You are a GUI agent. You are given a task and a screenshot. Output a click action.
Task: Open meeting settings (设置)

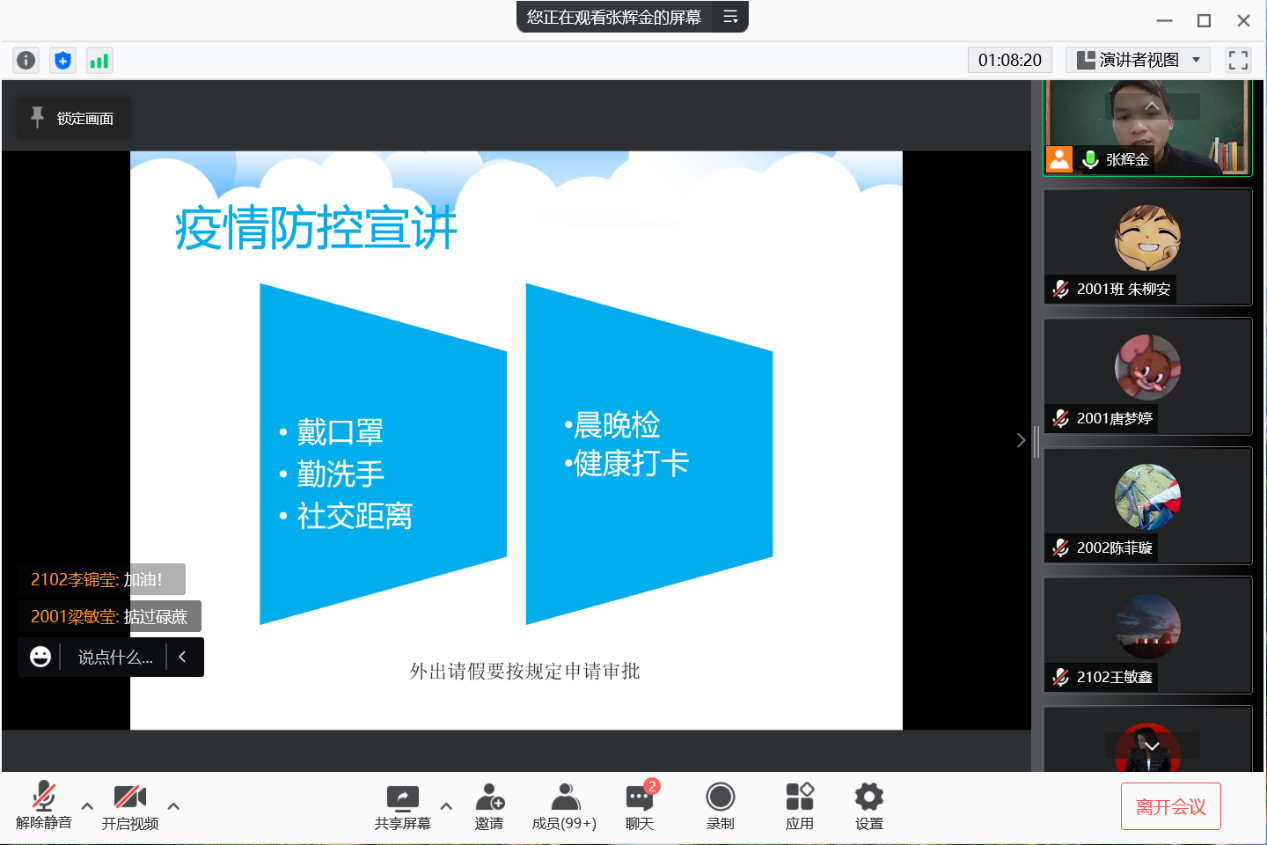[x=869, y=806]
